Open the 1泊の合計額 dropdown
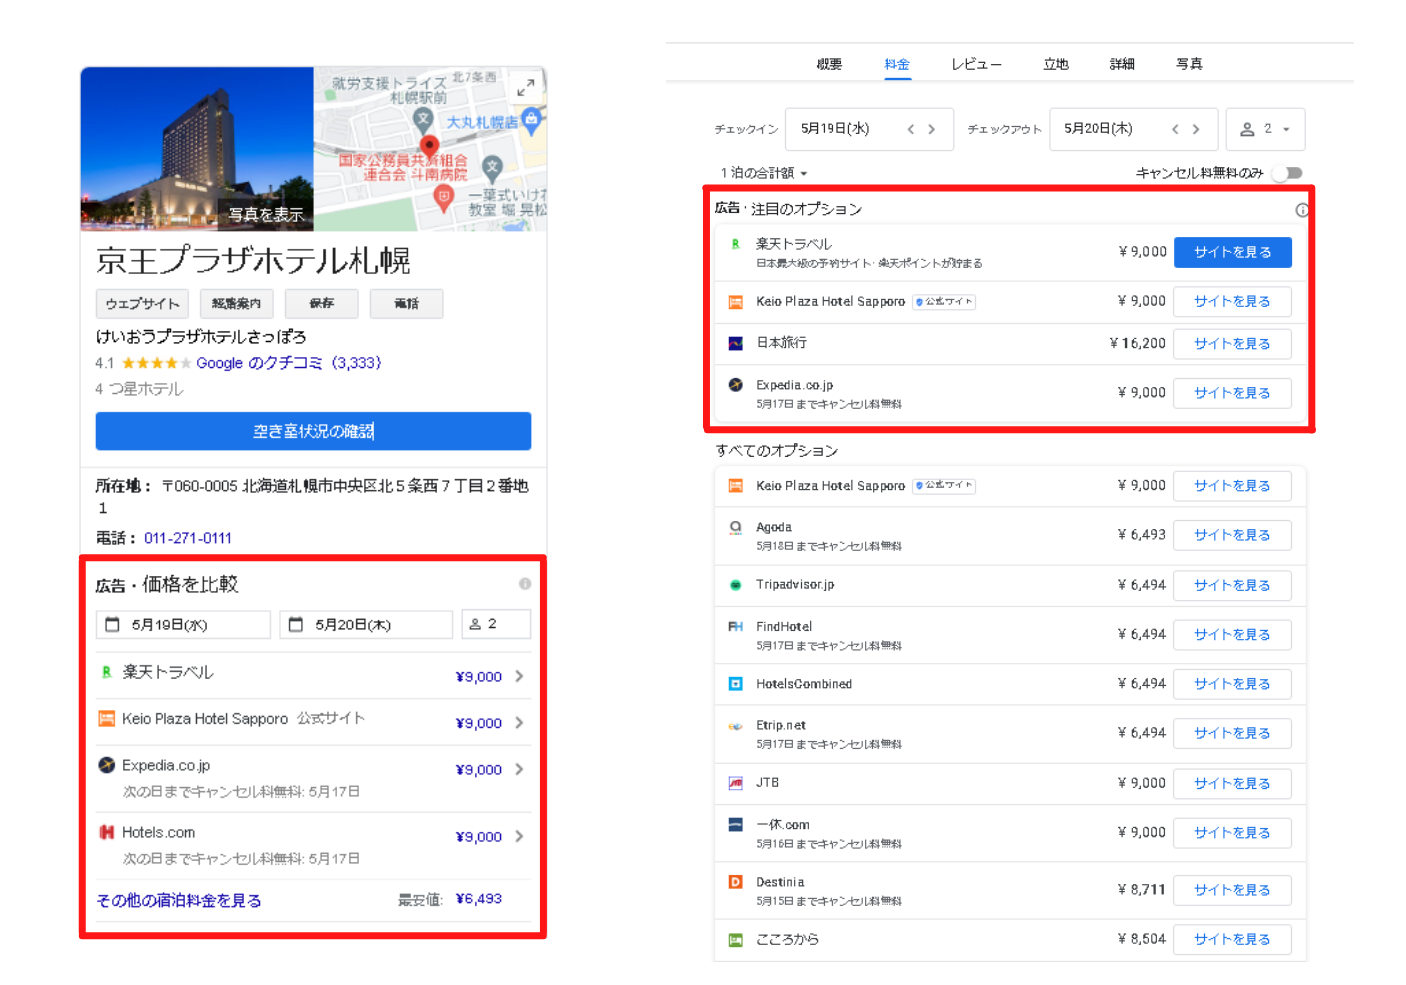 [x=764, y=173]
